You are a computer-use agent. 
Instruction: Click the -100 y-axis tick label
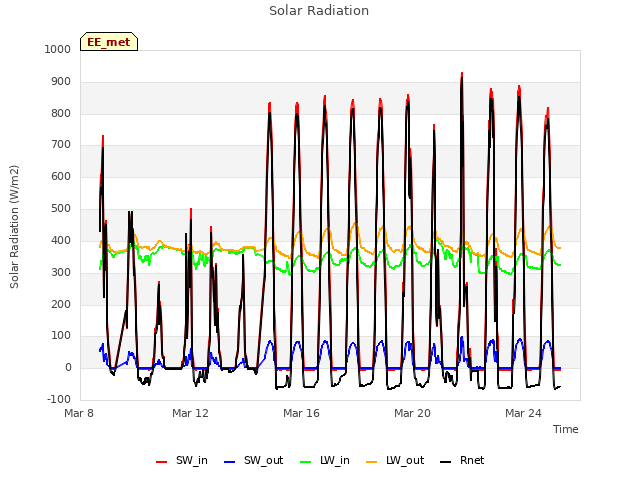point(59,399)
